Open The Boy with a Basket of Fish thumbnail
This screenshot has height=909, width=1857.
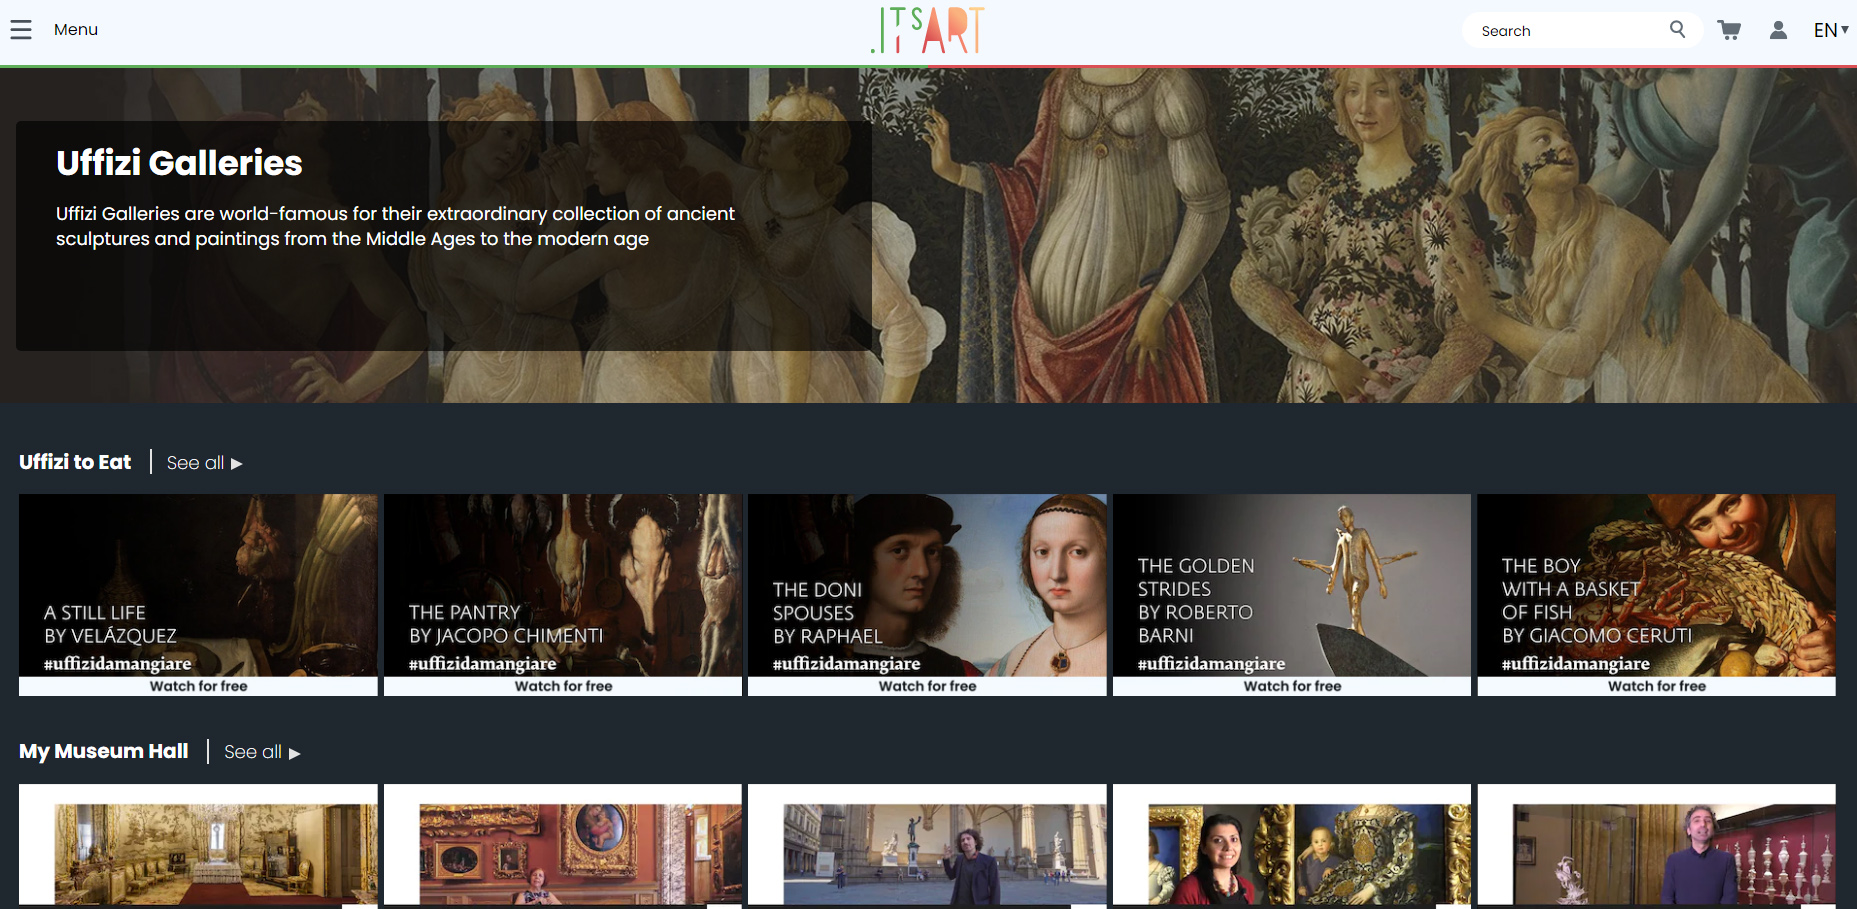point(1656,585)
